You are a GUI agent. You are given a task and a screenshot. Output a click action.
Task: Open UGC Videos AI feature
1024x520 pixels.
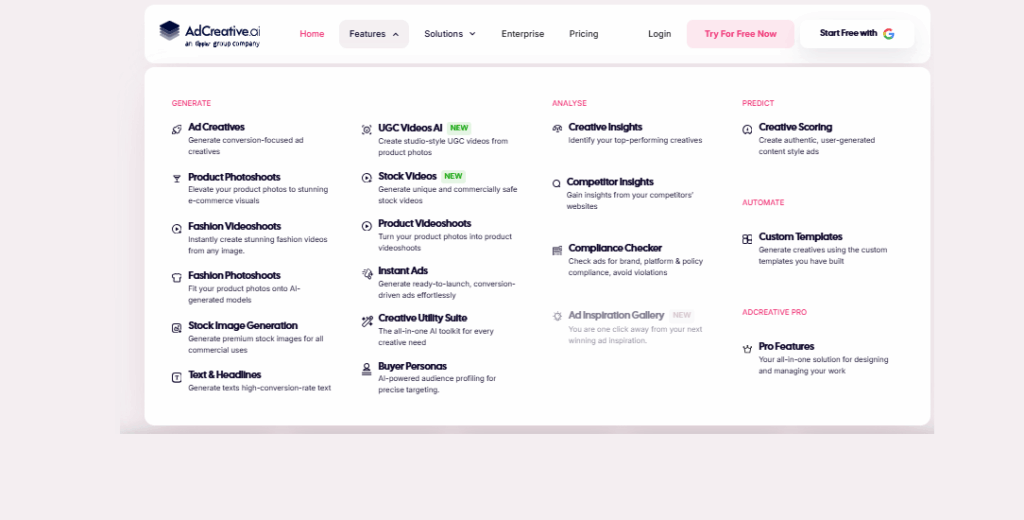tap(410, 128)
